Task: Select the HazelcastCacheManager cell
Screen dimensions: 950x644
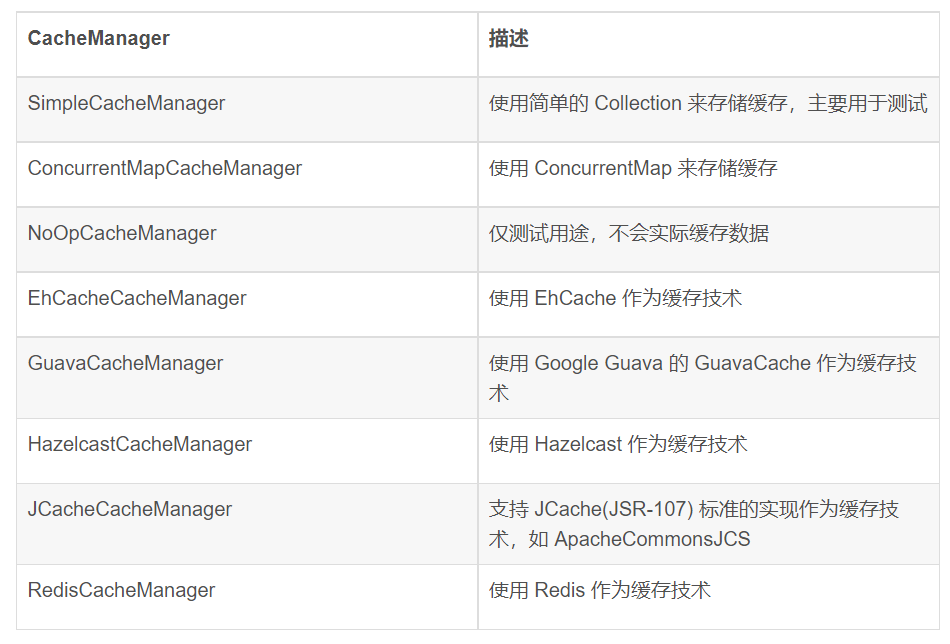Action: point(139,444)
